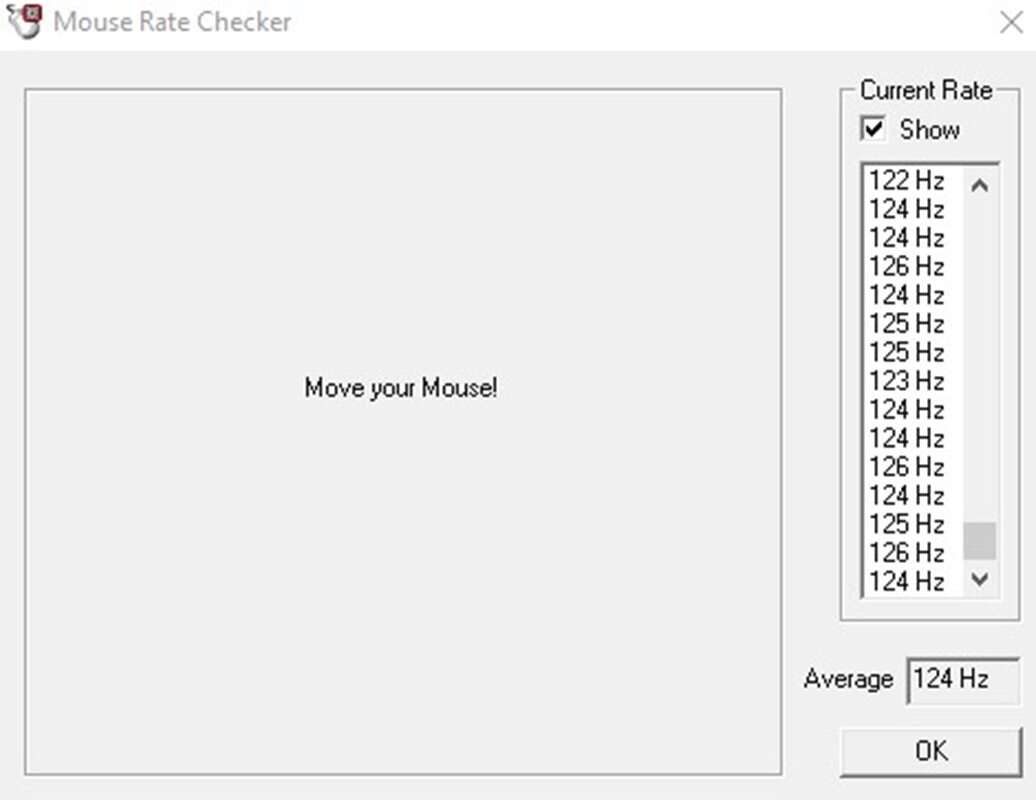
Task: Uncheck the Show checkbox
Action: [874, 129]
